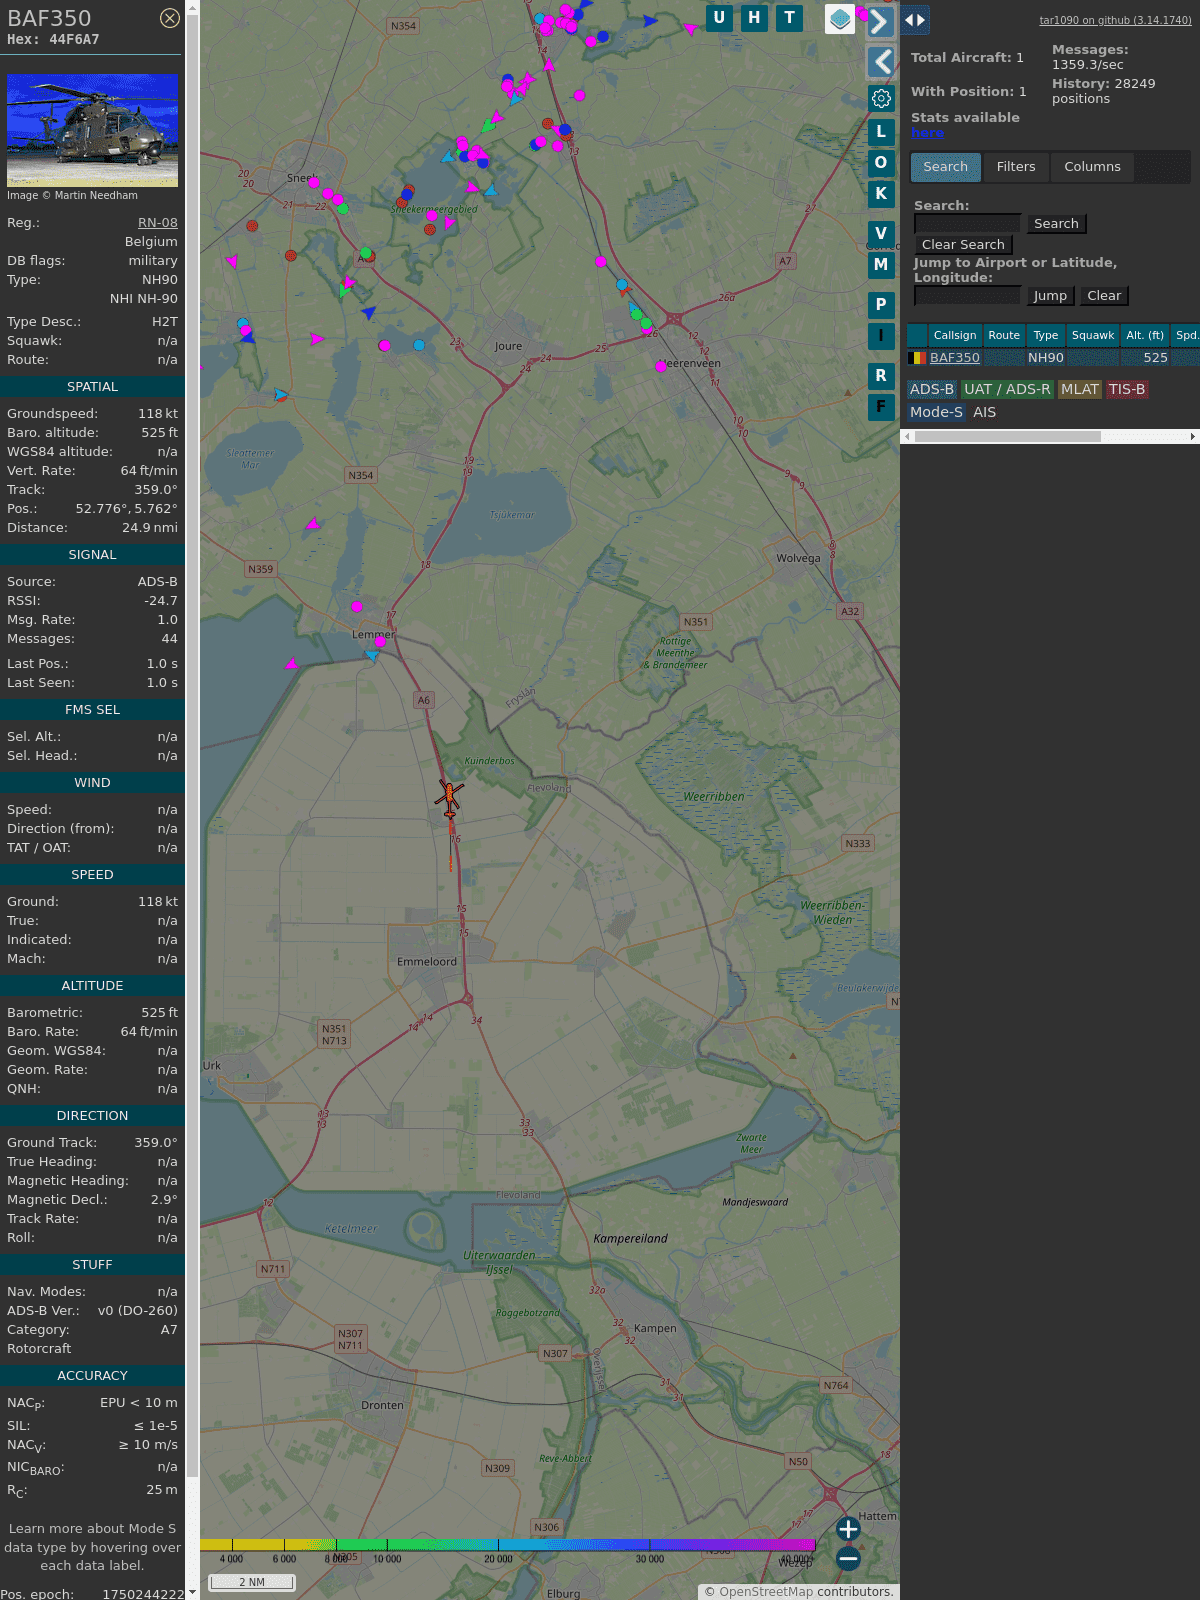This screenshot has width=1200, height=1600.
Task: Click the right chevron sidebar arrow
Action: click(x=880, y=22)
